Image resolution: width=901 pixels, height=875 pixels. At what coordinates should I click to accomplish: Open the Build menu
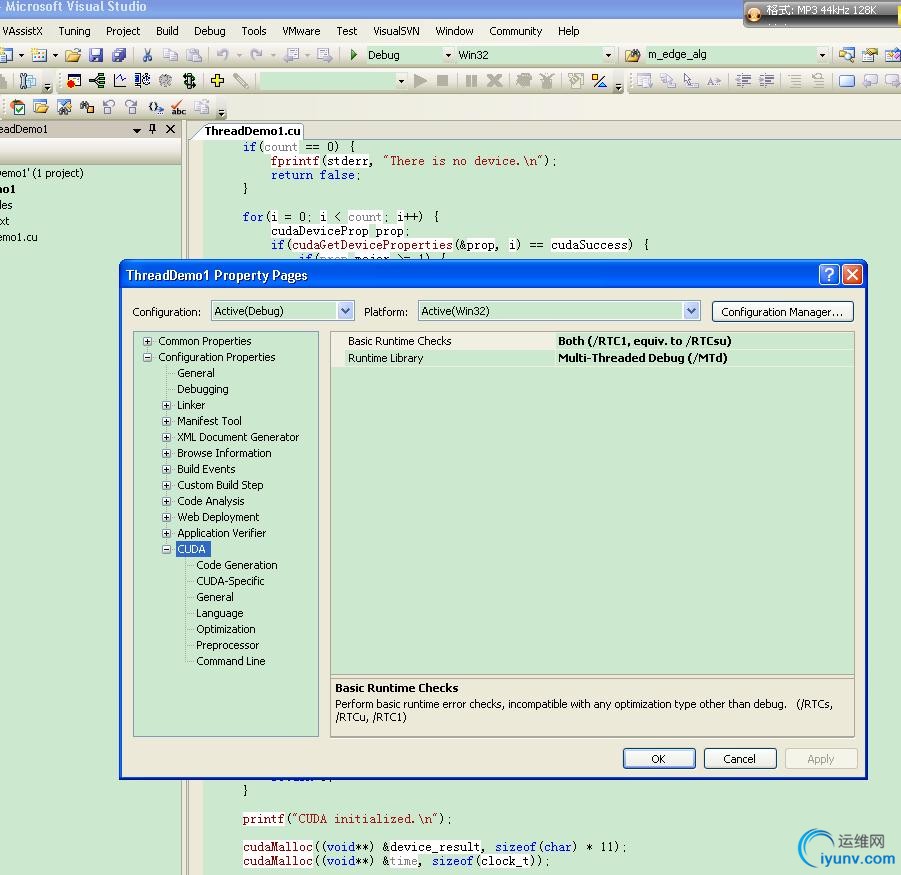tap(167, 31)
